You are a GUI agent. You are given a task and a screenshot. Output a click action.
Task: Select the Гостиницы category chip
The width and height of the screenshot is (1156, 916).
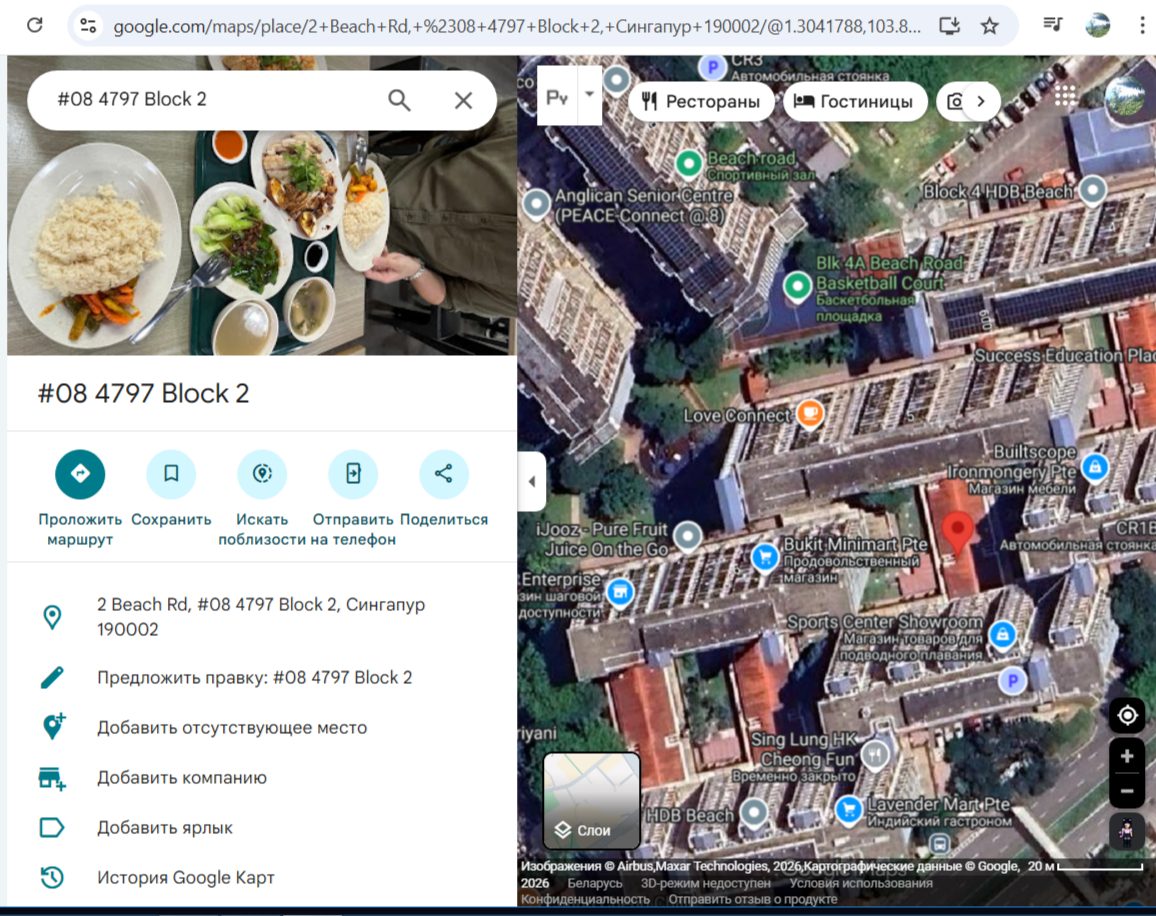[x=853, y=101]
